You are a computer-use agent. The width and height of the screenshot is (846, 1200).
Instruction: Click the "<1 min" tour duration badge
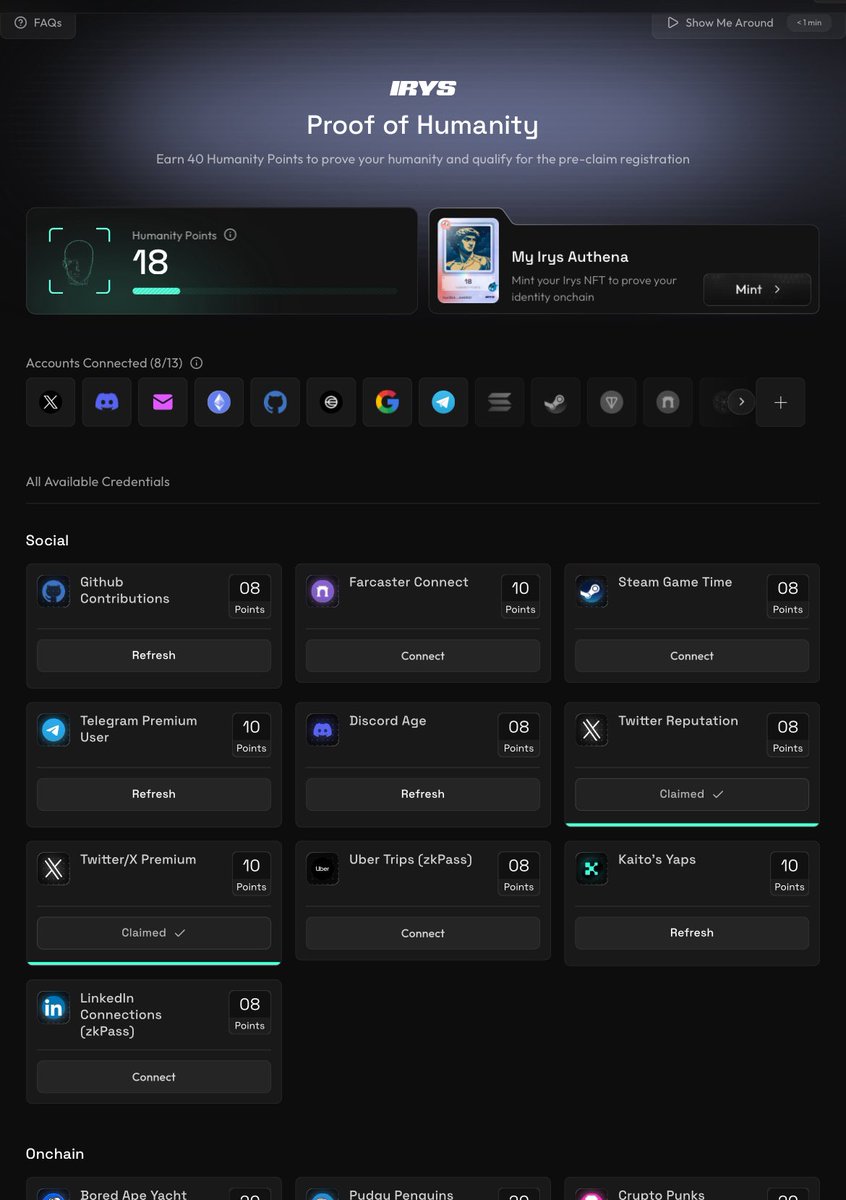click(809, 22)
